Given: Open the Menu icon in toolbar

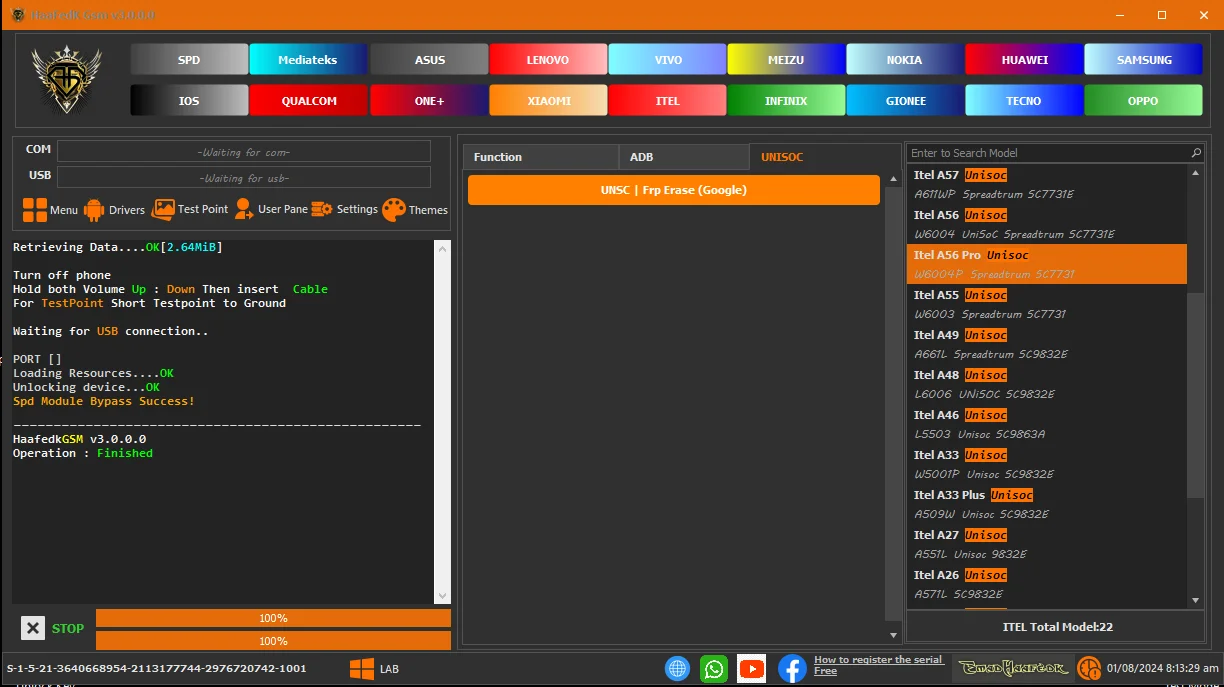Looking at the screenshot, I should (x=35, y=210).
